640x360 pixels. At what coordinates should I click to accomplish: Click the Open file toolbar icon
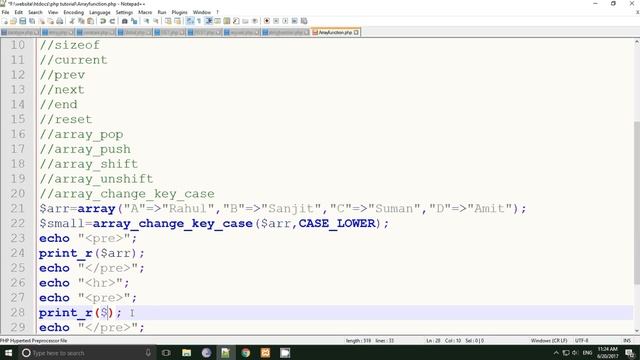13,21
